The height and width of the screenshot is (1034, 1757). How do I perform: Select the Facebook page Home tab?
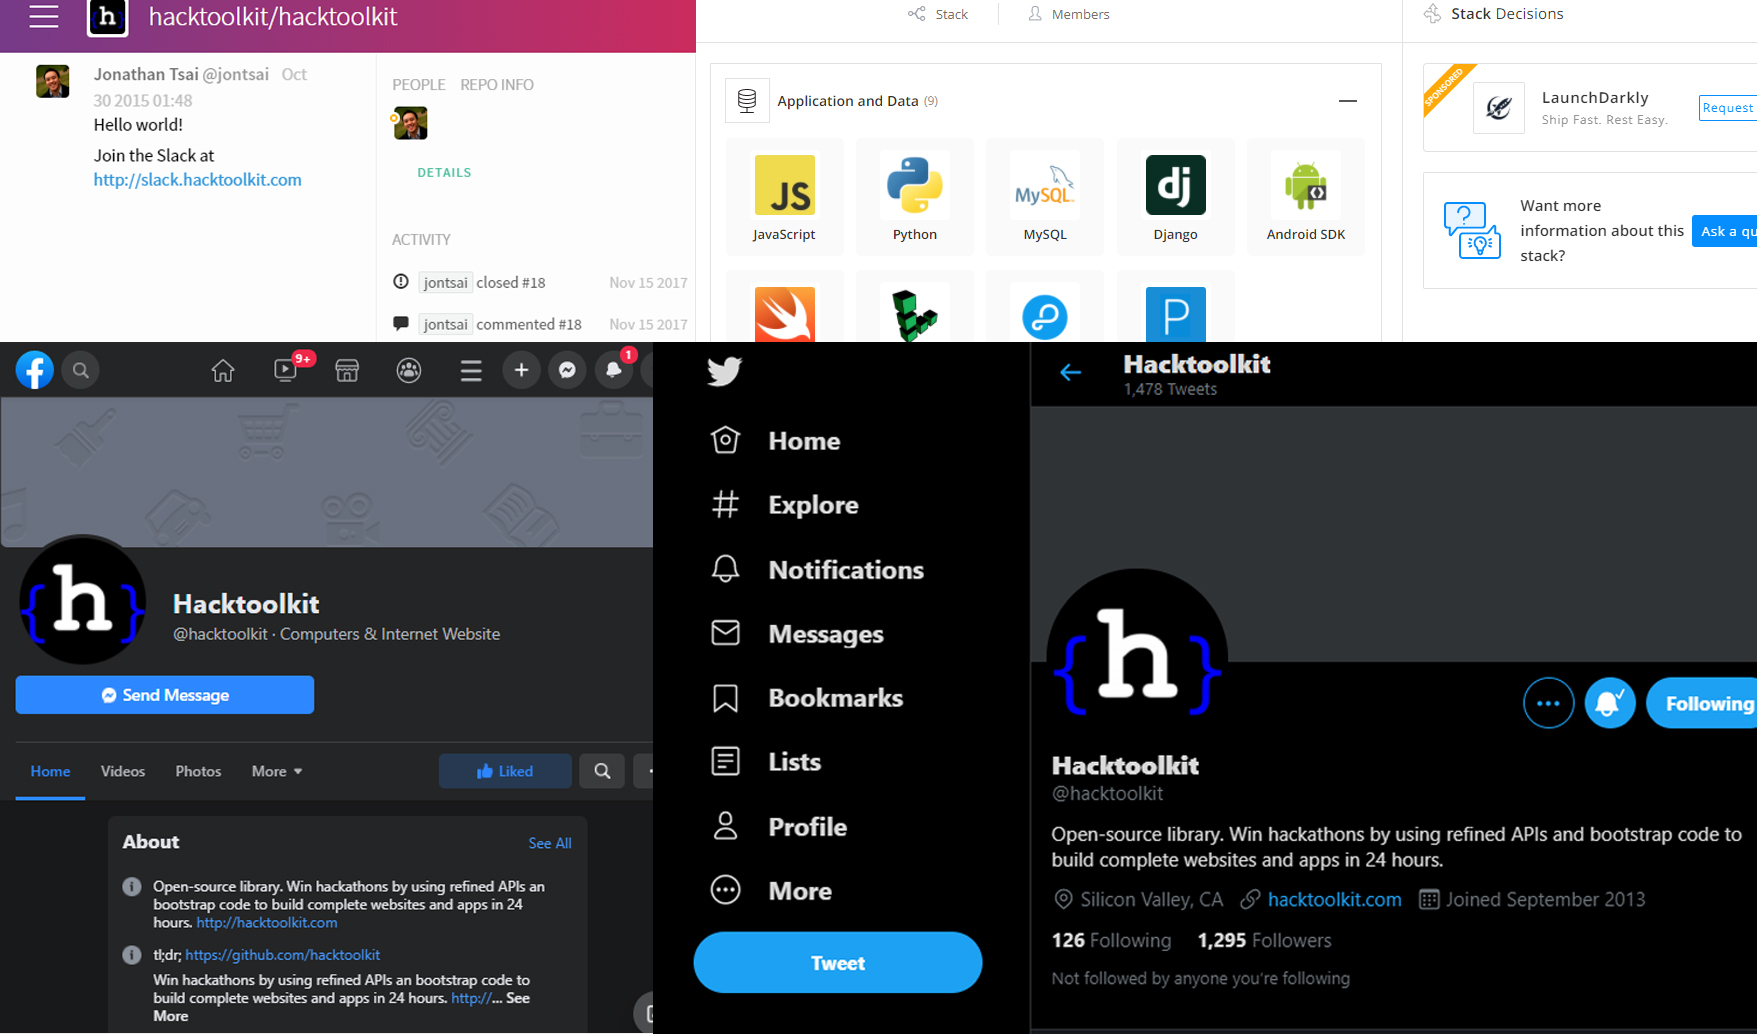click(x=50, y=771)
